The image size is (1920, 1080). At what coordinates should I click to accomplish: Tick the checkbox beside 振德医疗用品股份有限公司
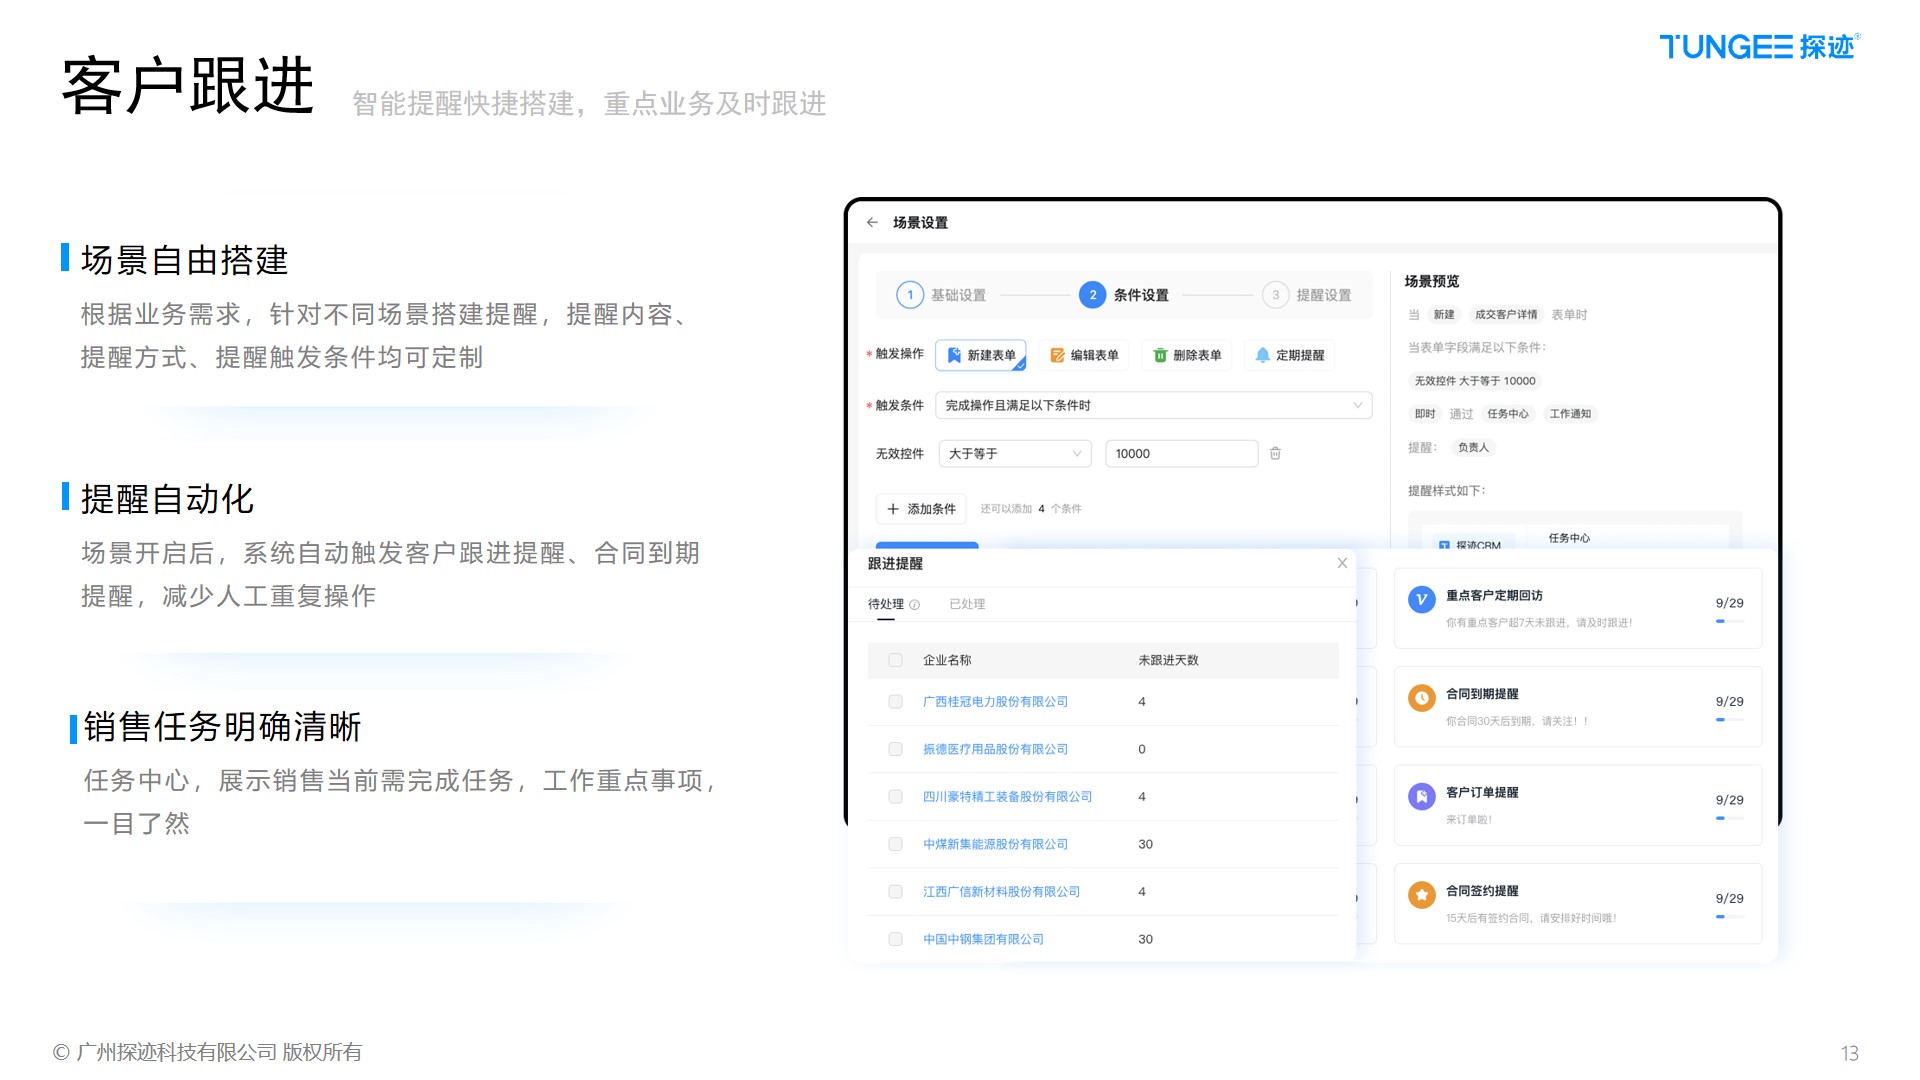coord(895,749)
